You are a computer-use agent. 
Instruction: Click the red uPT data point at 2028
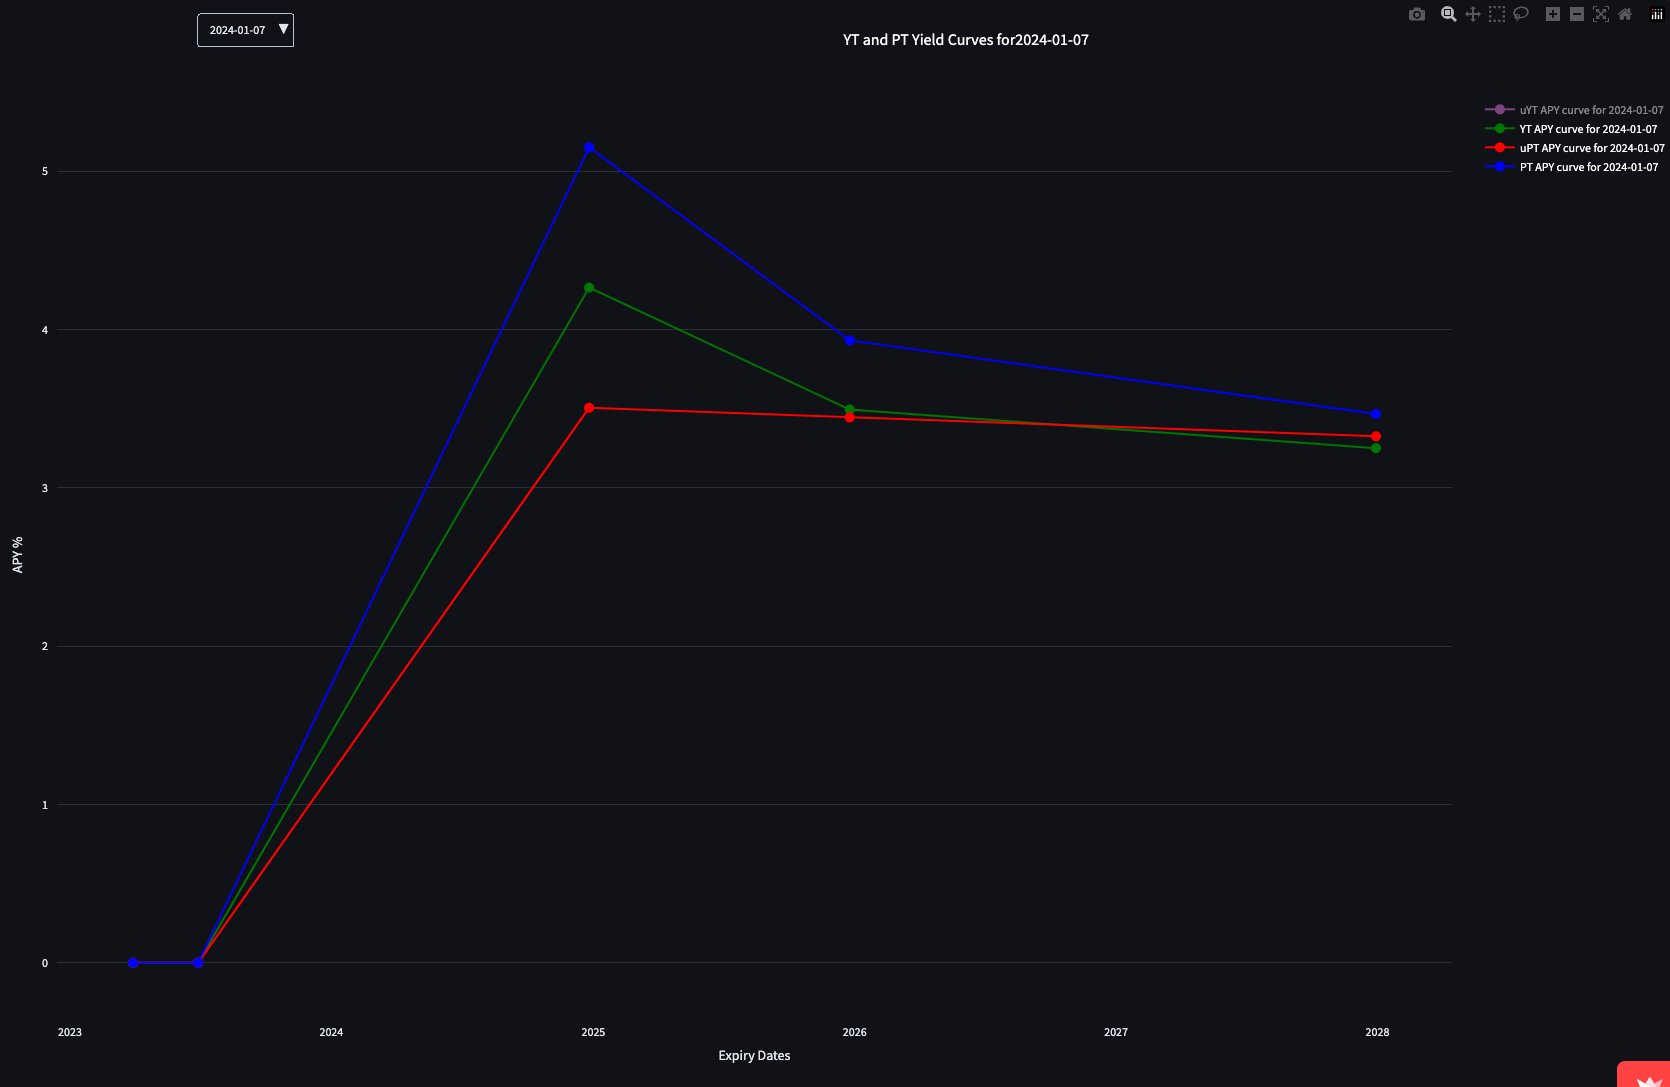click(1376, 437)
